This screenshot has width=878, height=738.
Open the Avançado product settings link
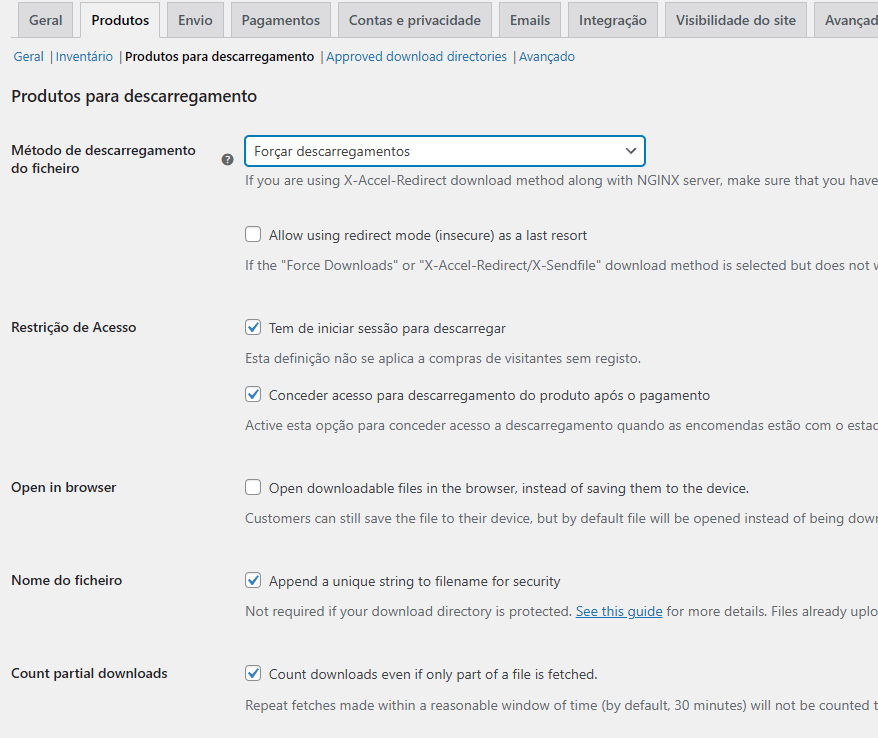pos(547,56)
